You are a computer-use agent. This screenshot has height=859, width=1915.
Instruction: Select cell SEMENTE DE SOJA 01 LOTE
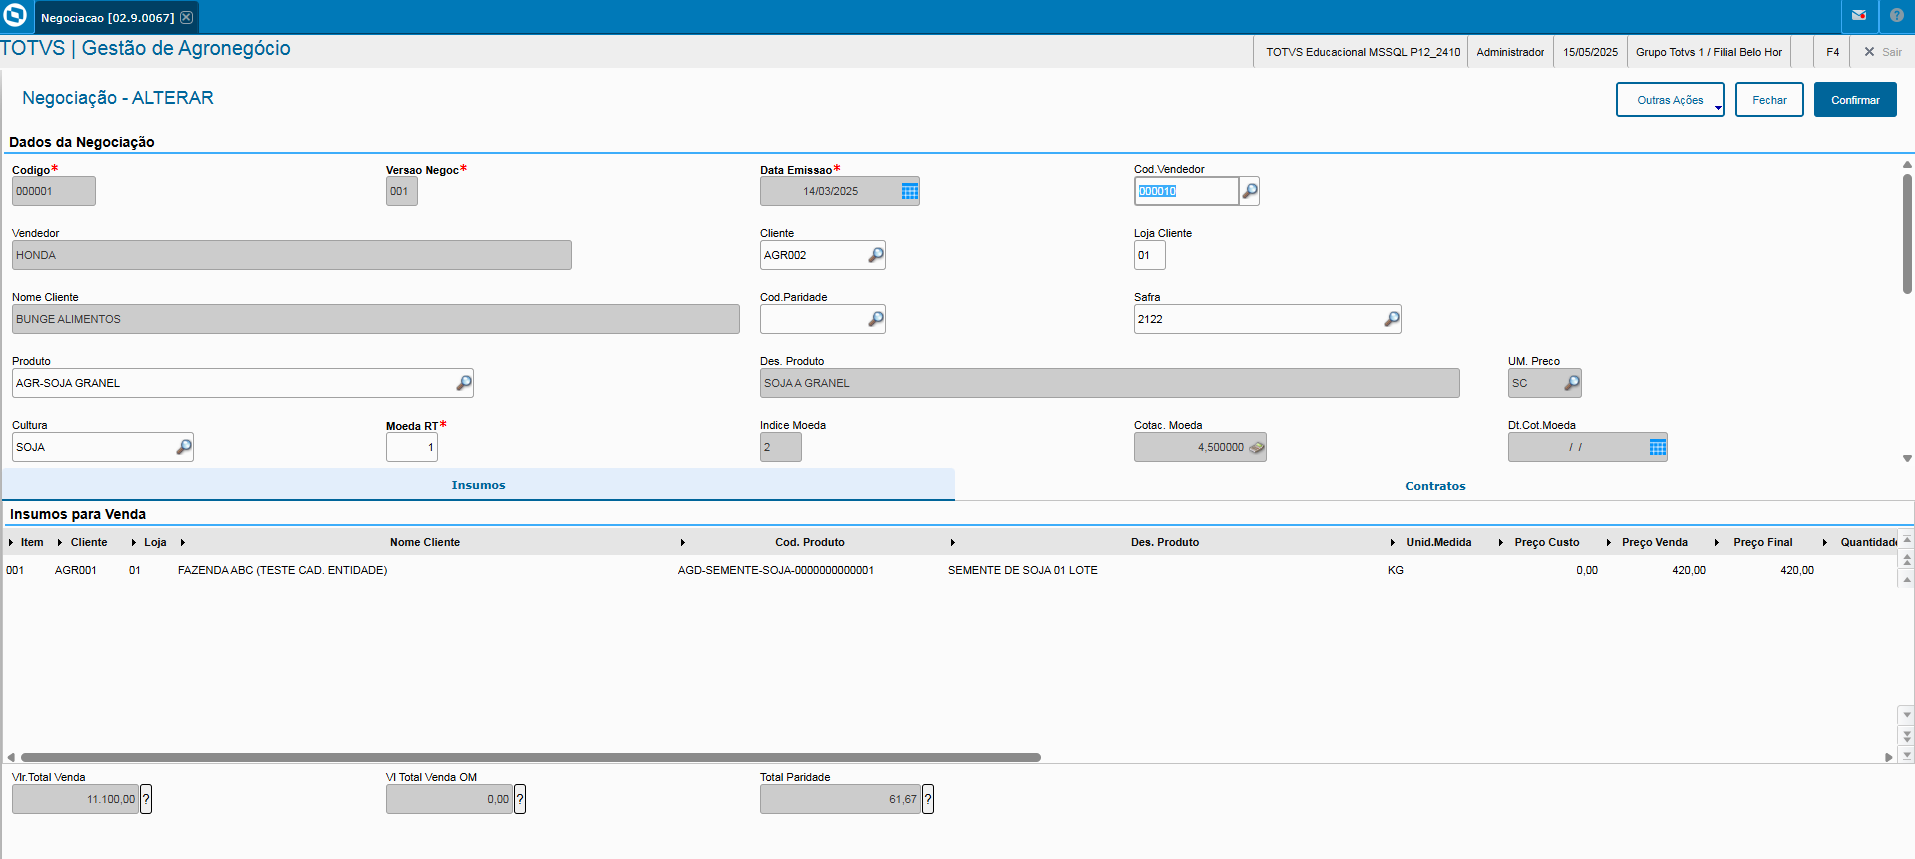click(x=1023, y=570)
